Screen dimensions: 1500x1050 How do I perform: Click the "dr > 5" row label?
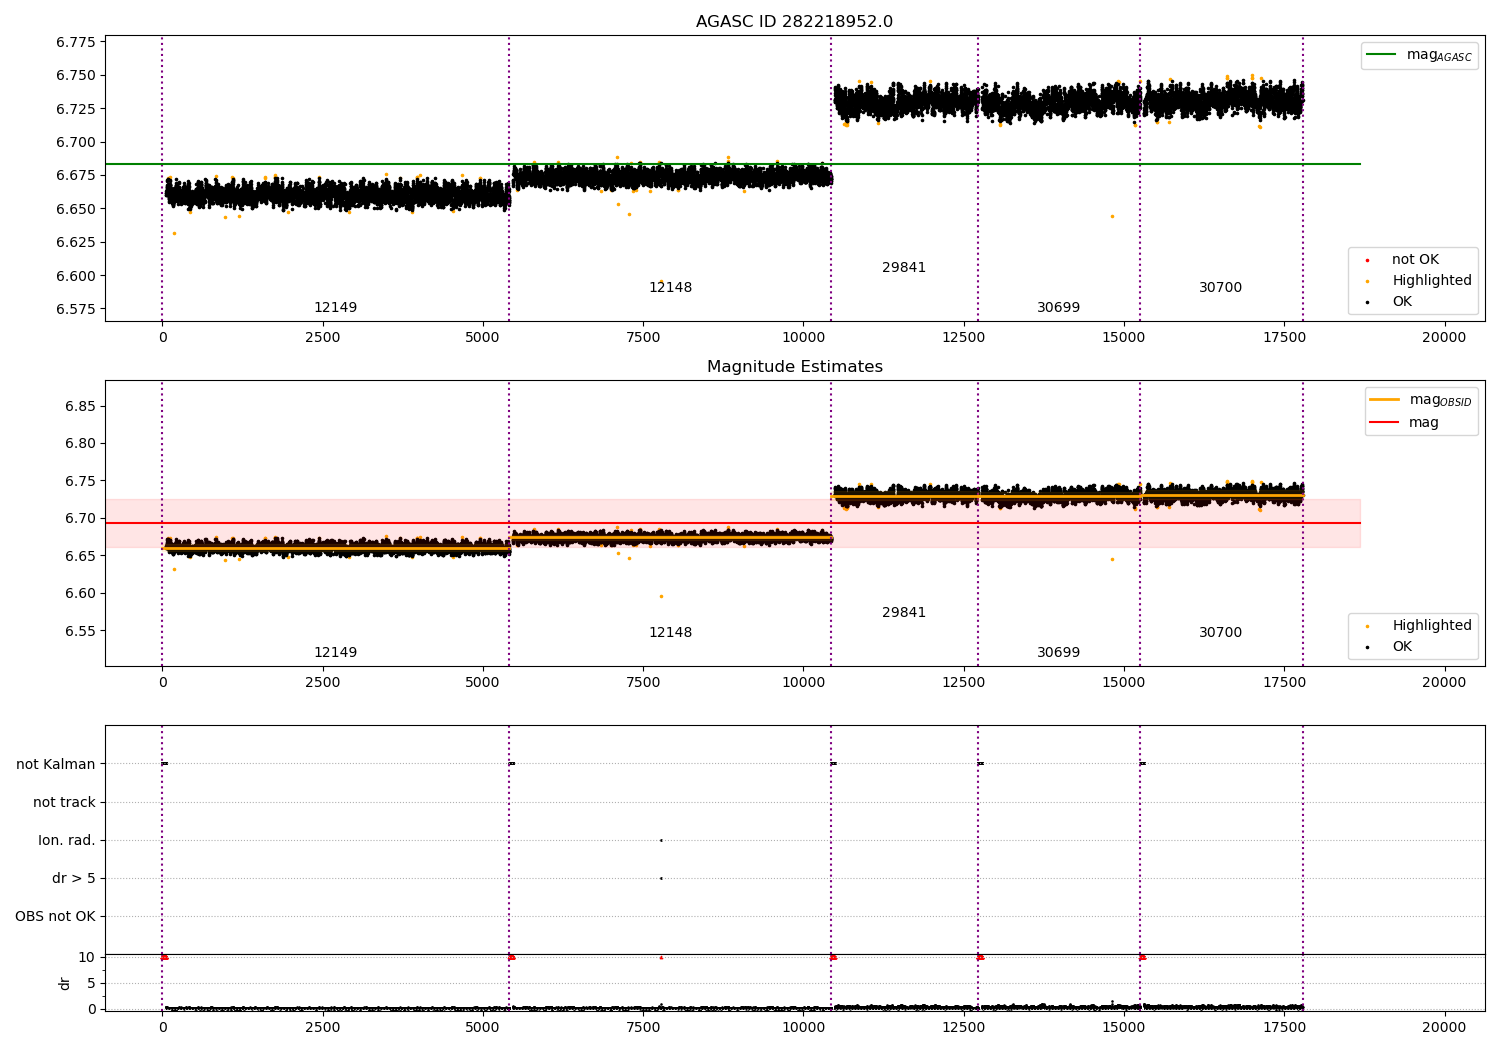pos(74,879)
